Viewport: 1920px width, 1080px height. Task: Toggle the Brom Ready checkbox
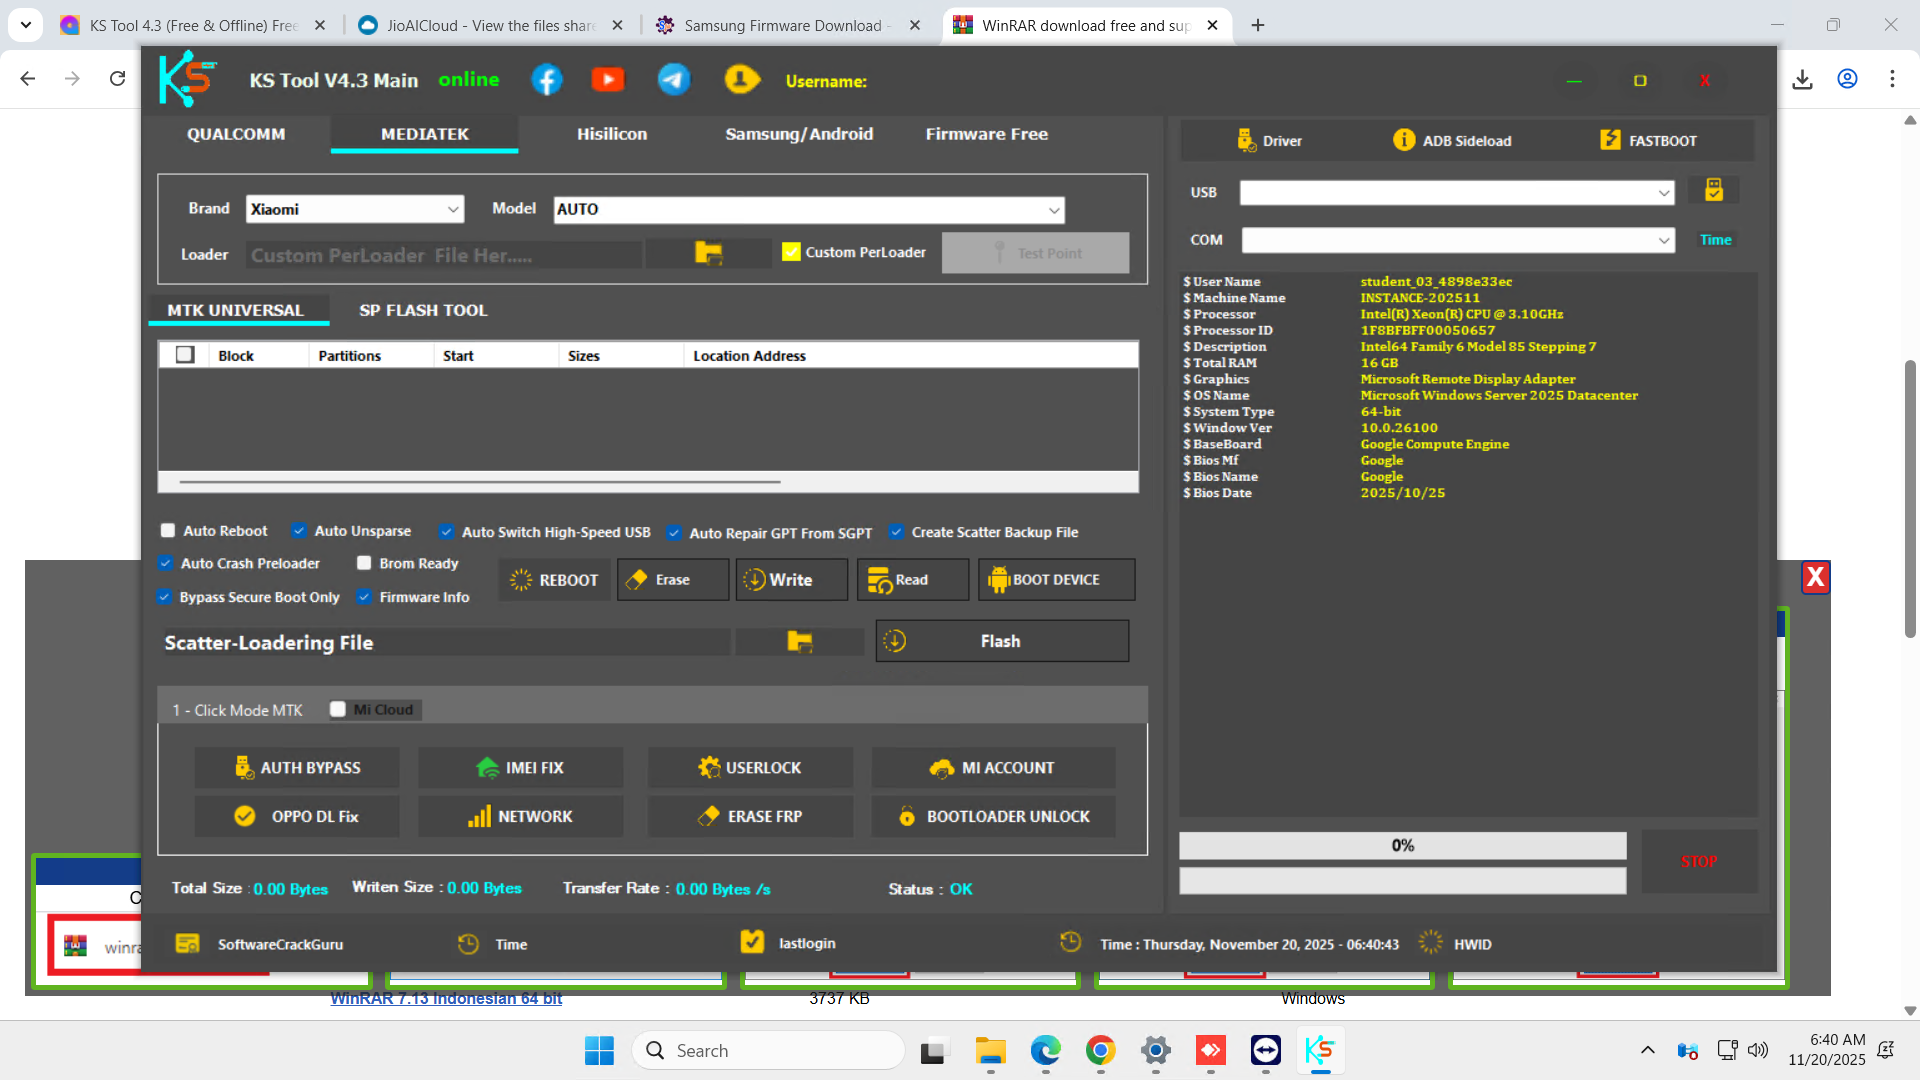tap(364, 563)
